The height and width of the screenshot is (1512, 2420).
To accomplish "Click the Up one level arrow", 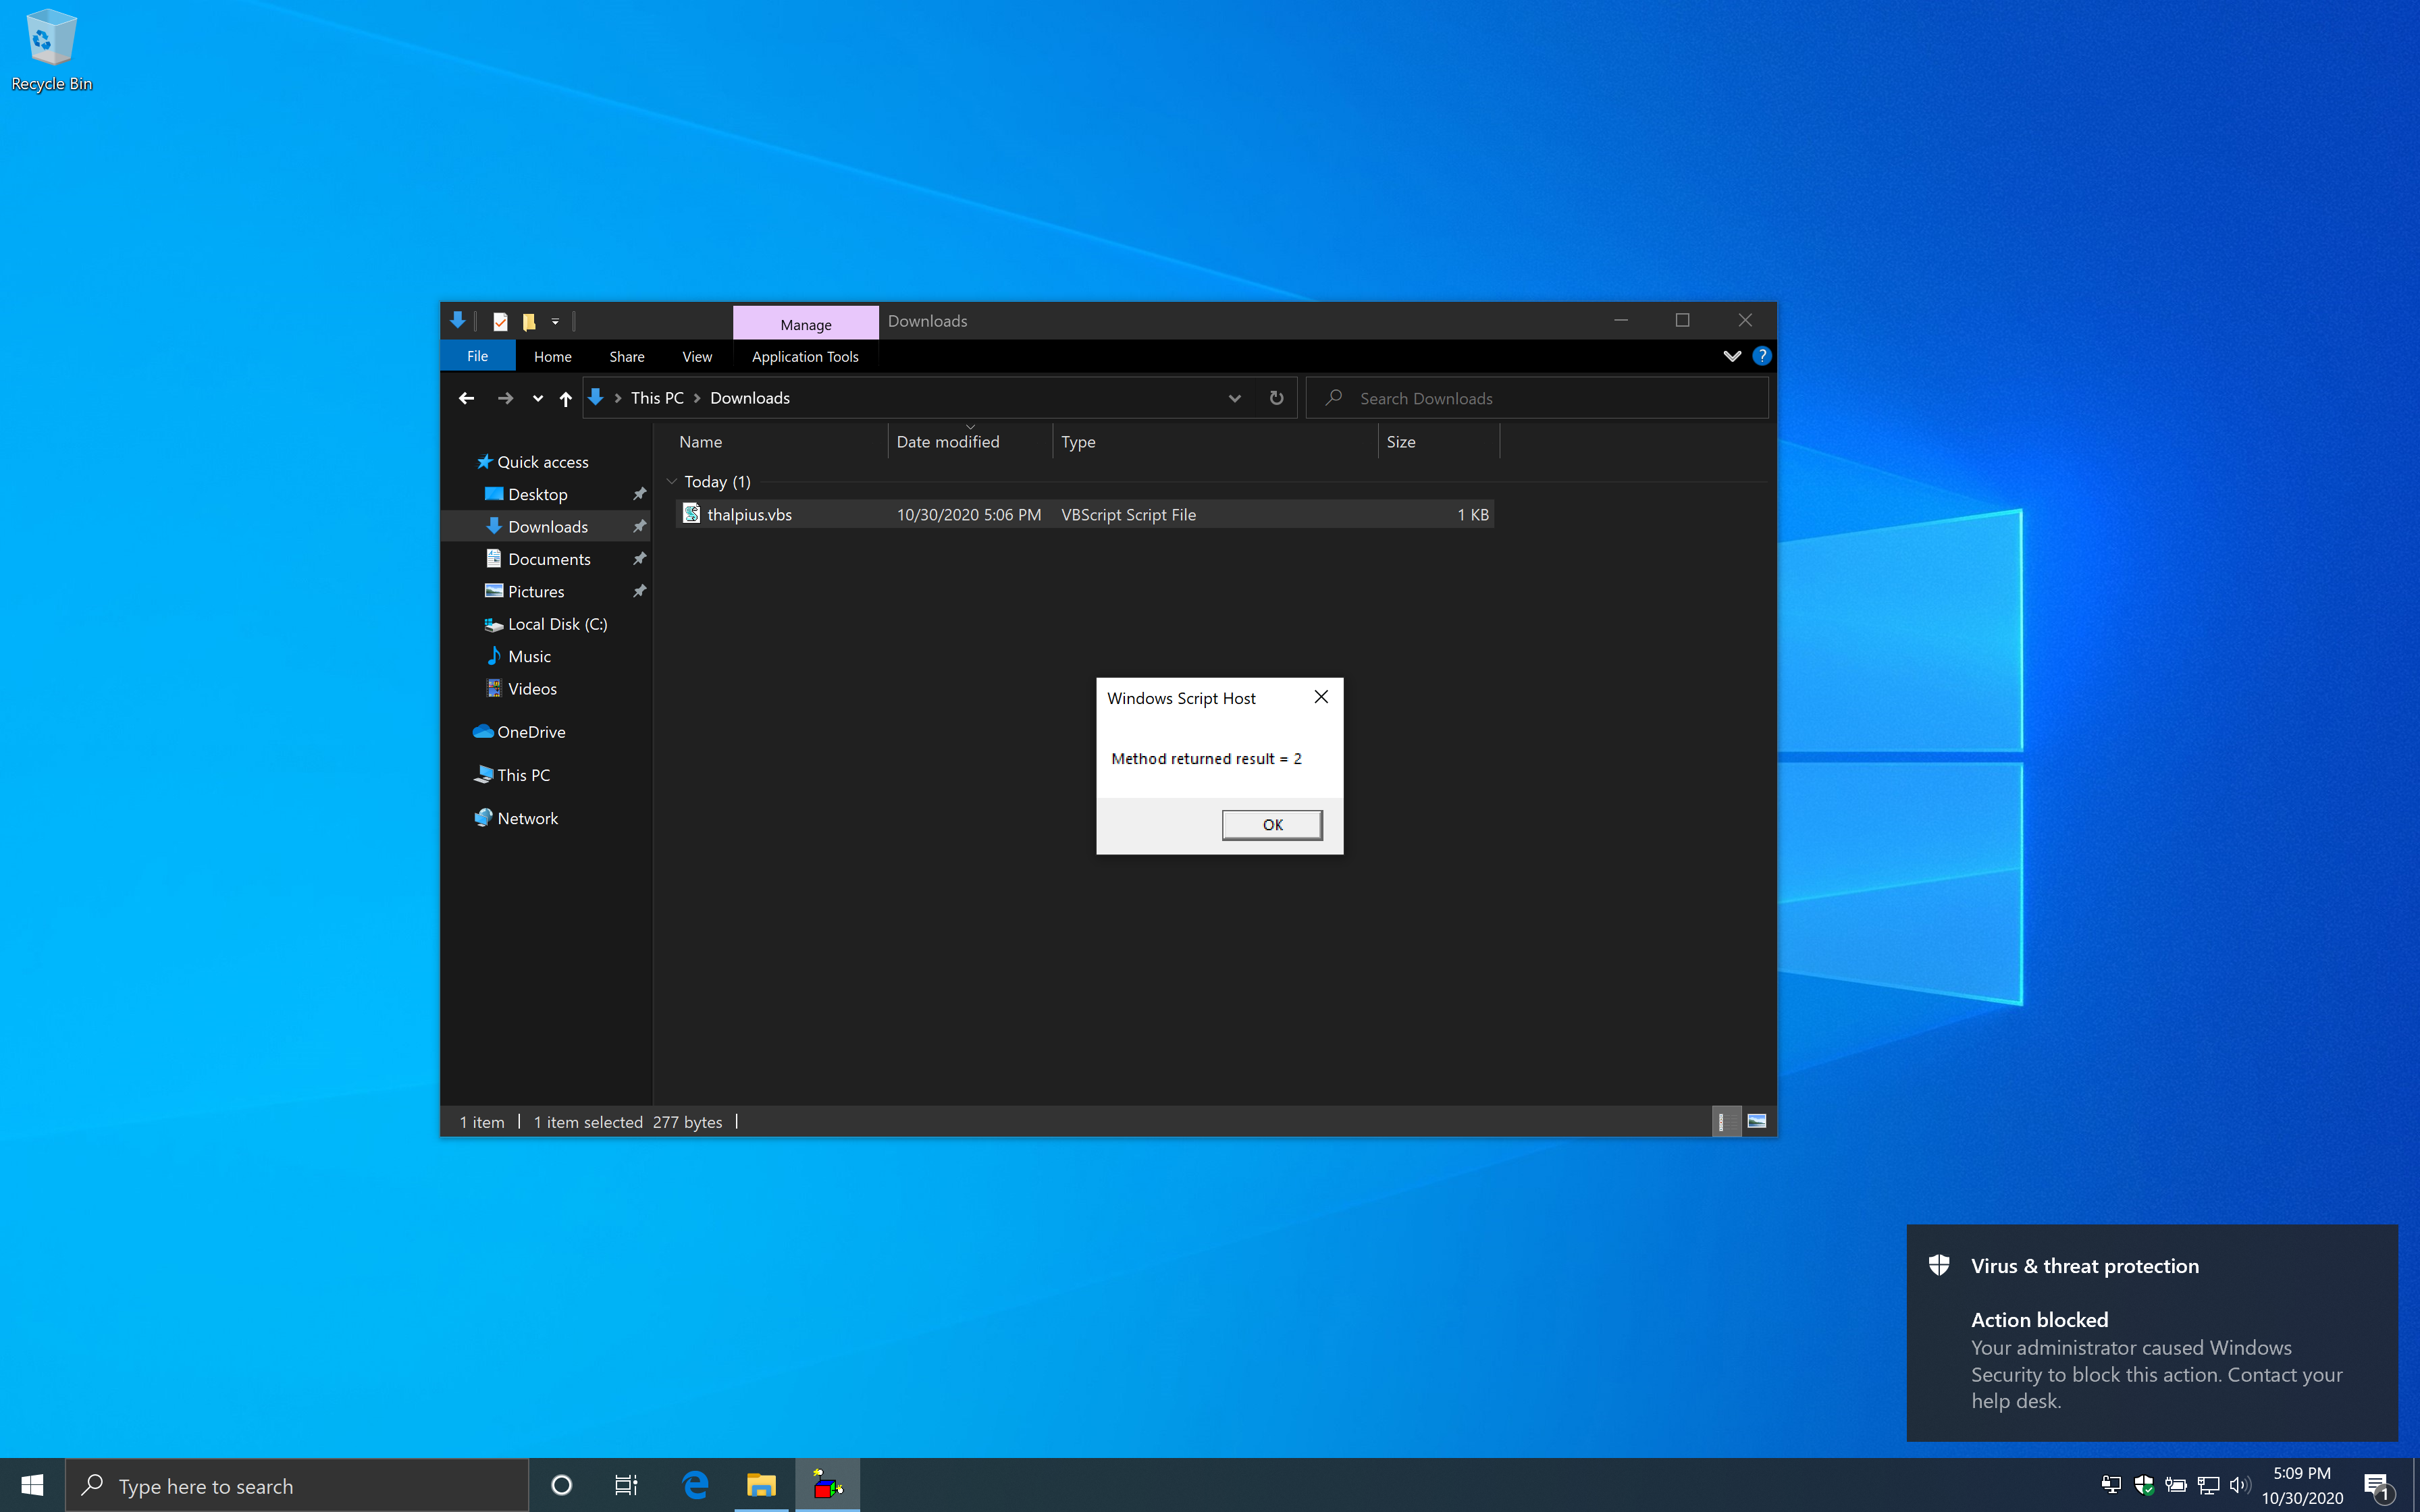I will tap(566, 398).
